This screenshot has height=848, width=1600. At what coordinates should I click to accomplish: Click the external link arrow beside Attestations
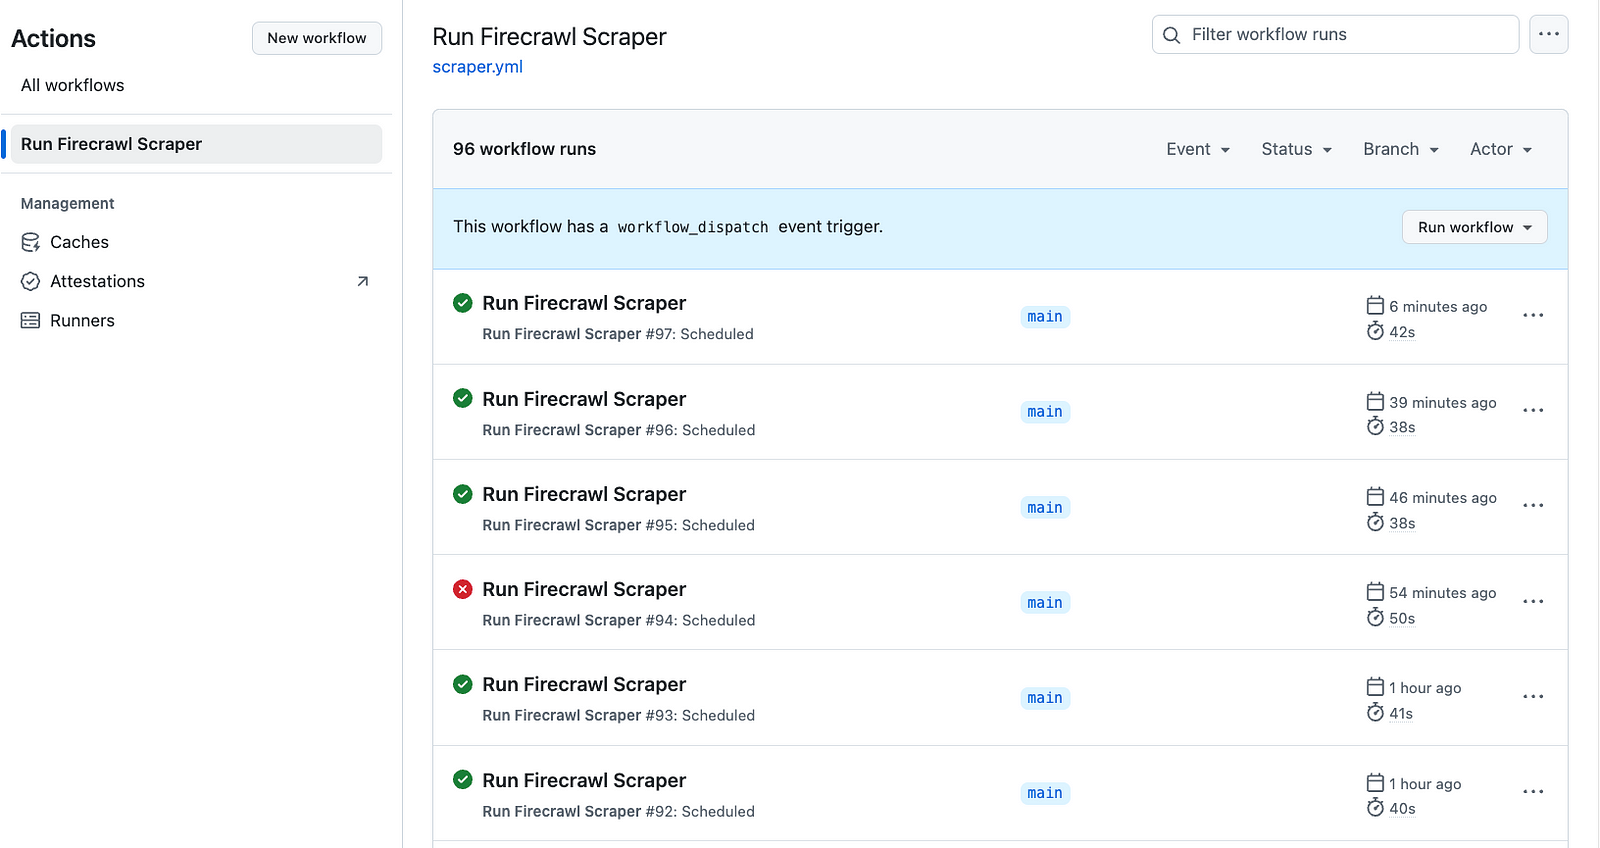point(363,281)
